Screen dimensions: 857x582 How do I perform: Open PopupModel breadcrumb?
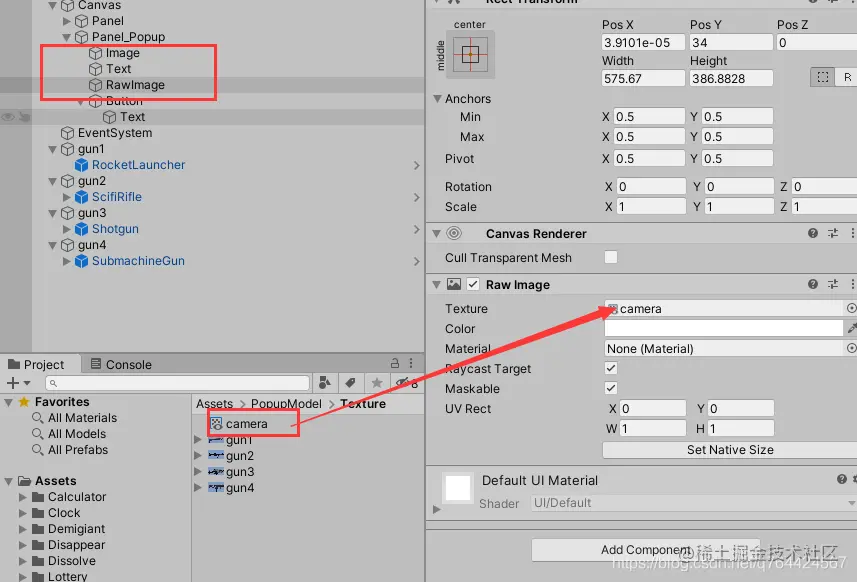(x=286, y=403)
